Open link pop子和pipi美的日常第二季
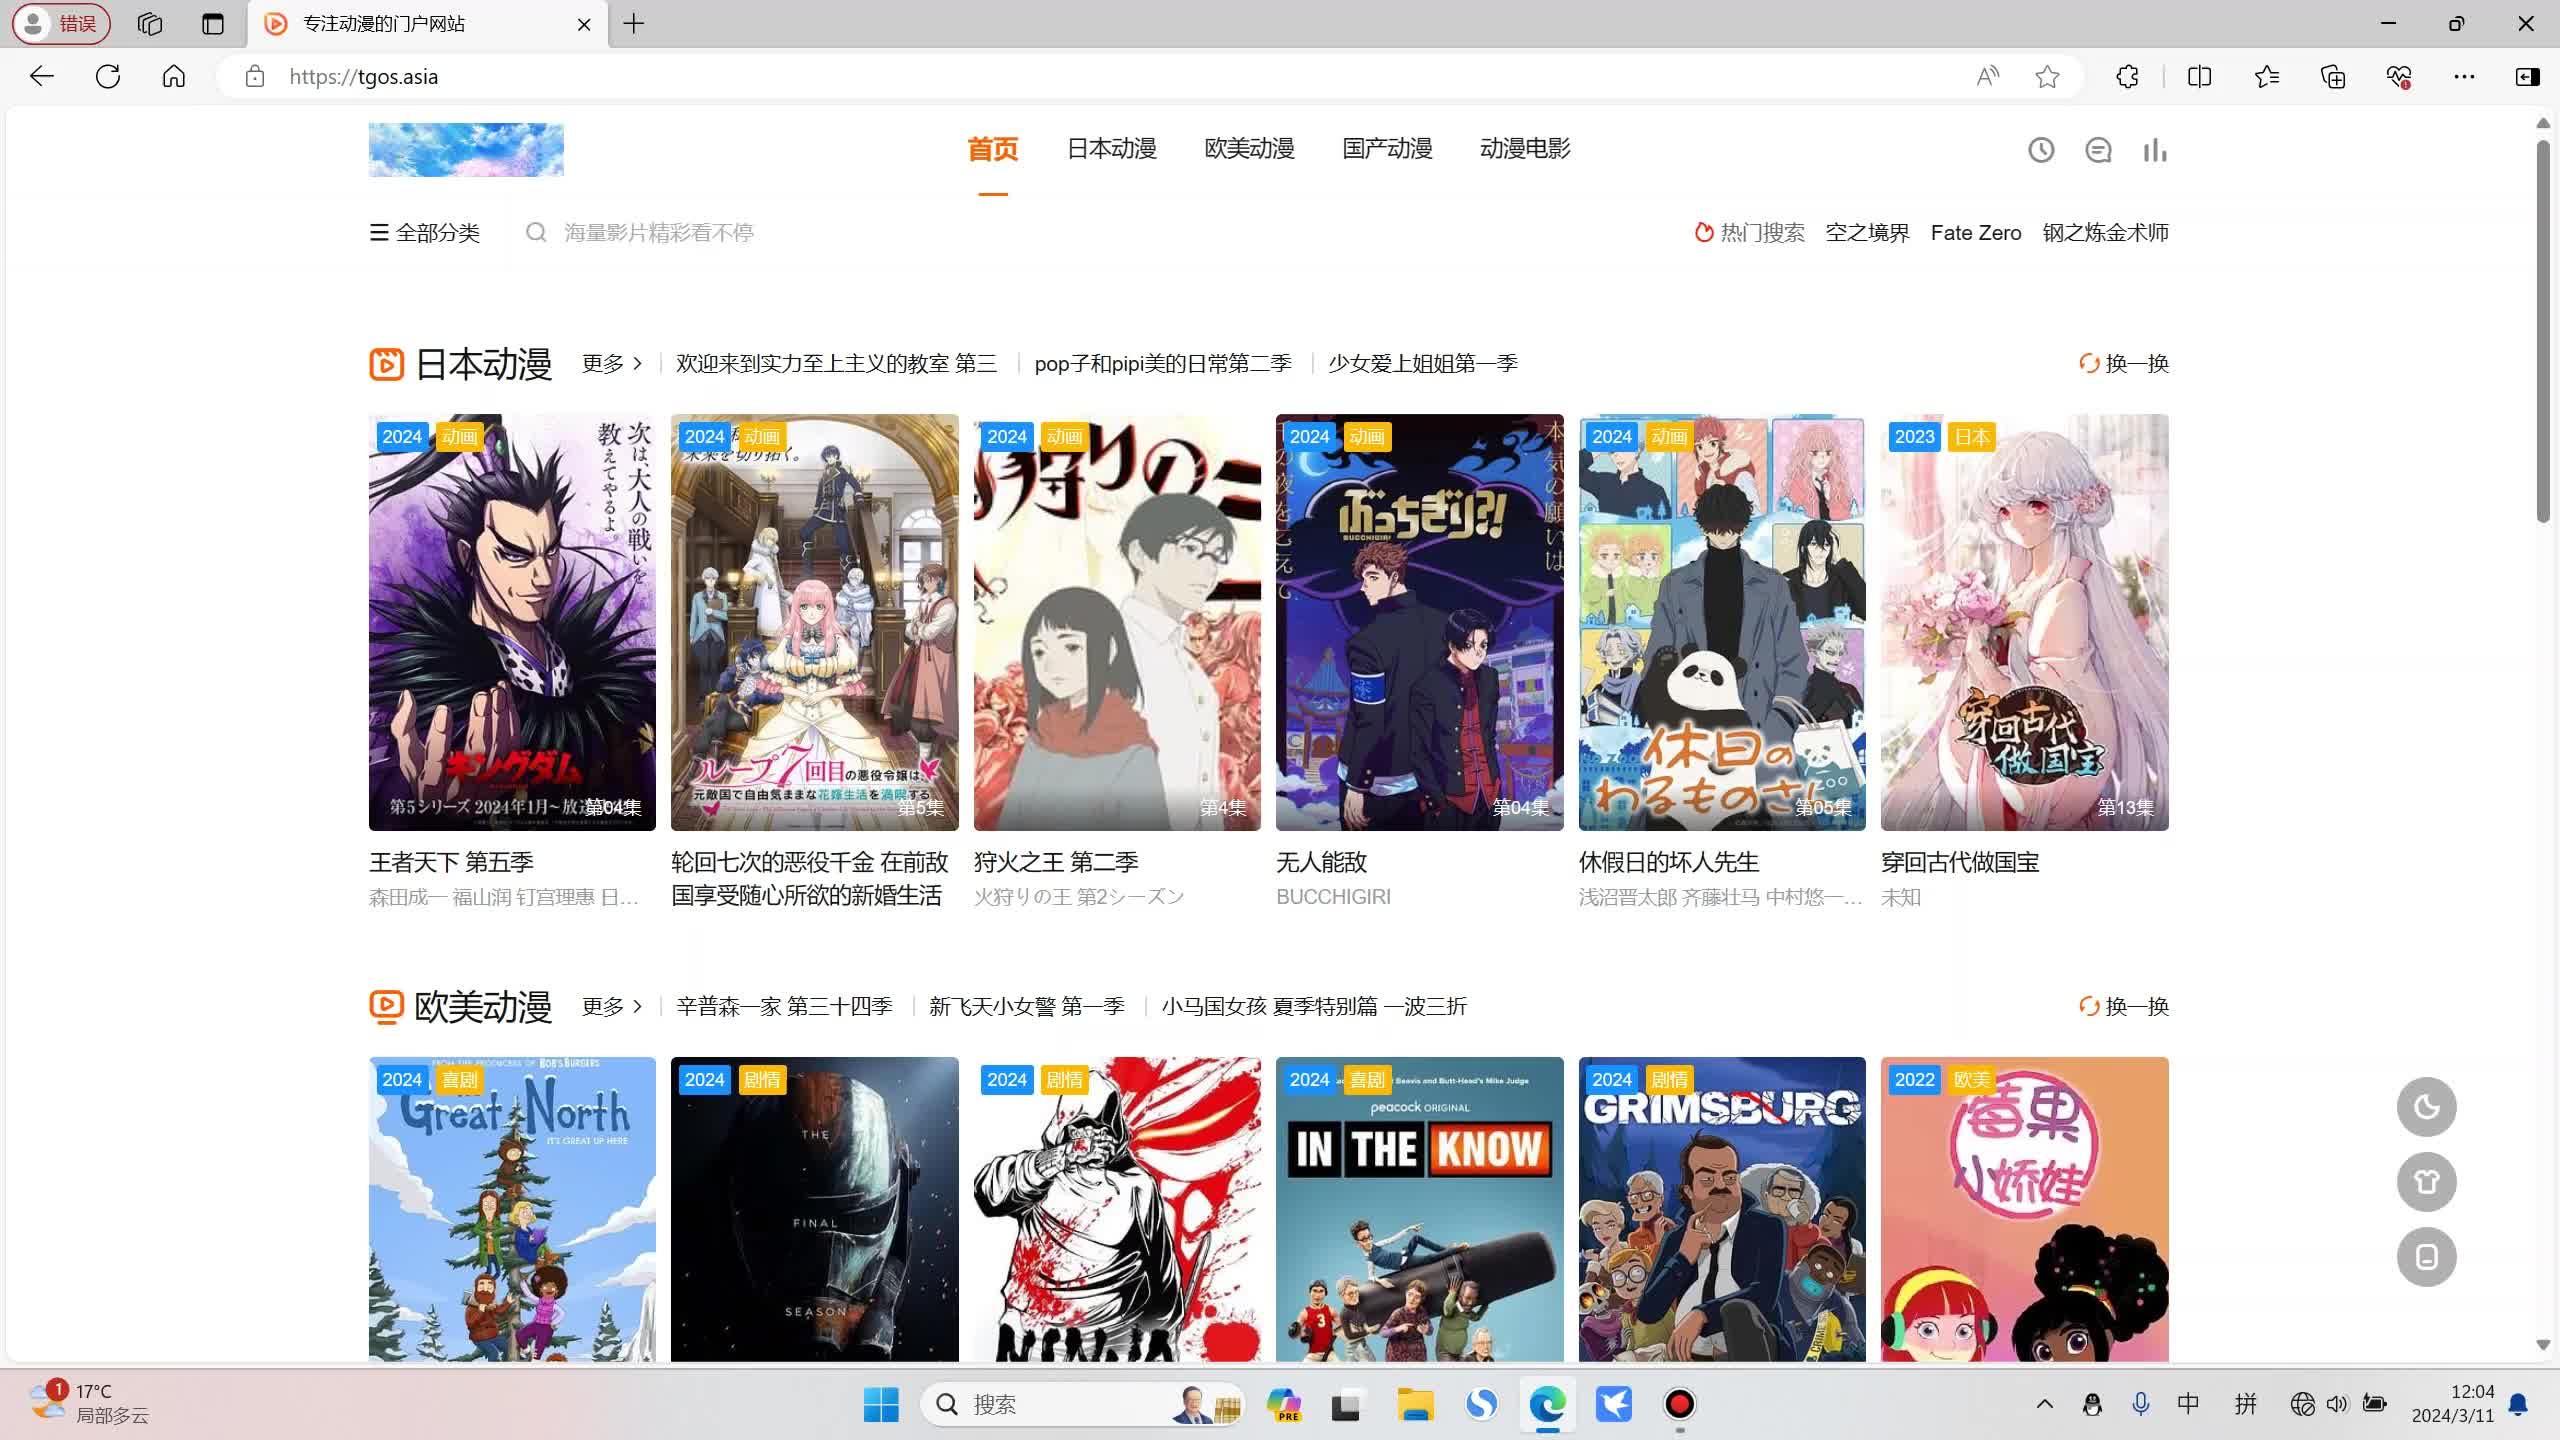This screenshot has height=1440, width=2560. 1163,363
